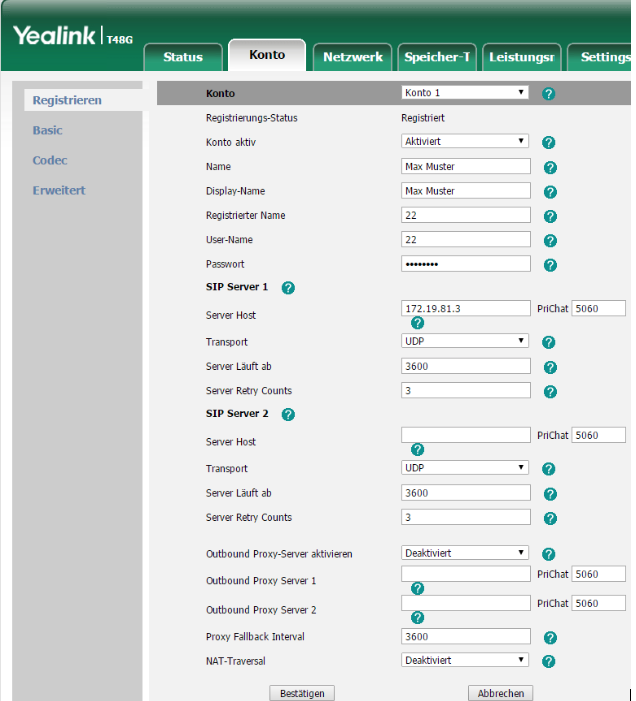636x701 pixels.
Task: Click help icon next to Name field
Action: point(550,168)
